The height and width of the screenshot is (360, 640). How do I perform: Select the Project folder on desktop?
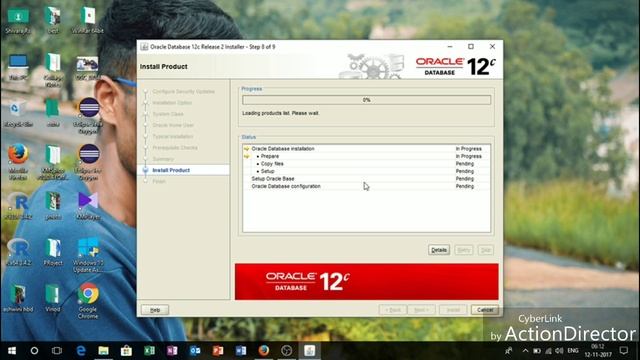(53, 253)
